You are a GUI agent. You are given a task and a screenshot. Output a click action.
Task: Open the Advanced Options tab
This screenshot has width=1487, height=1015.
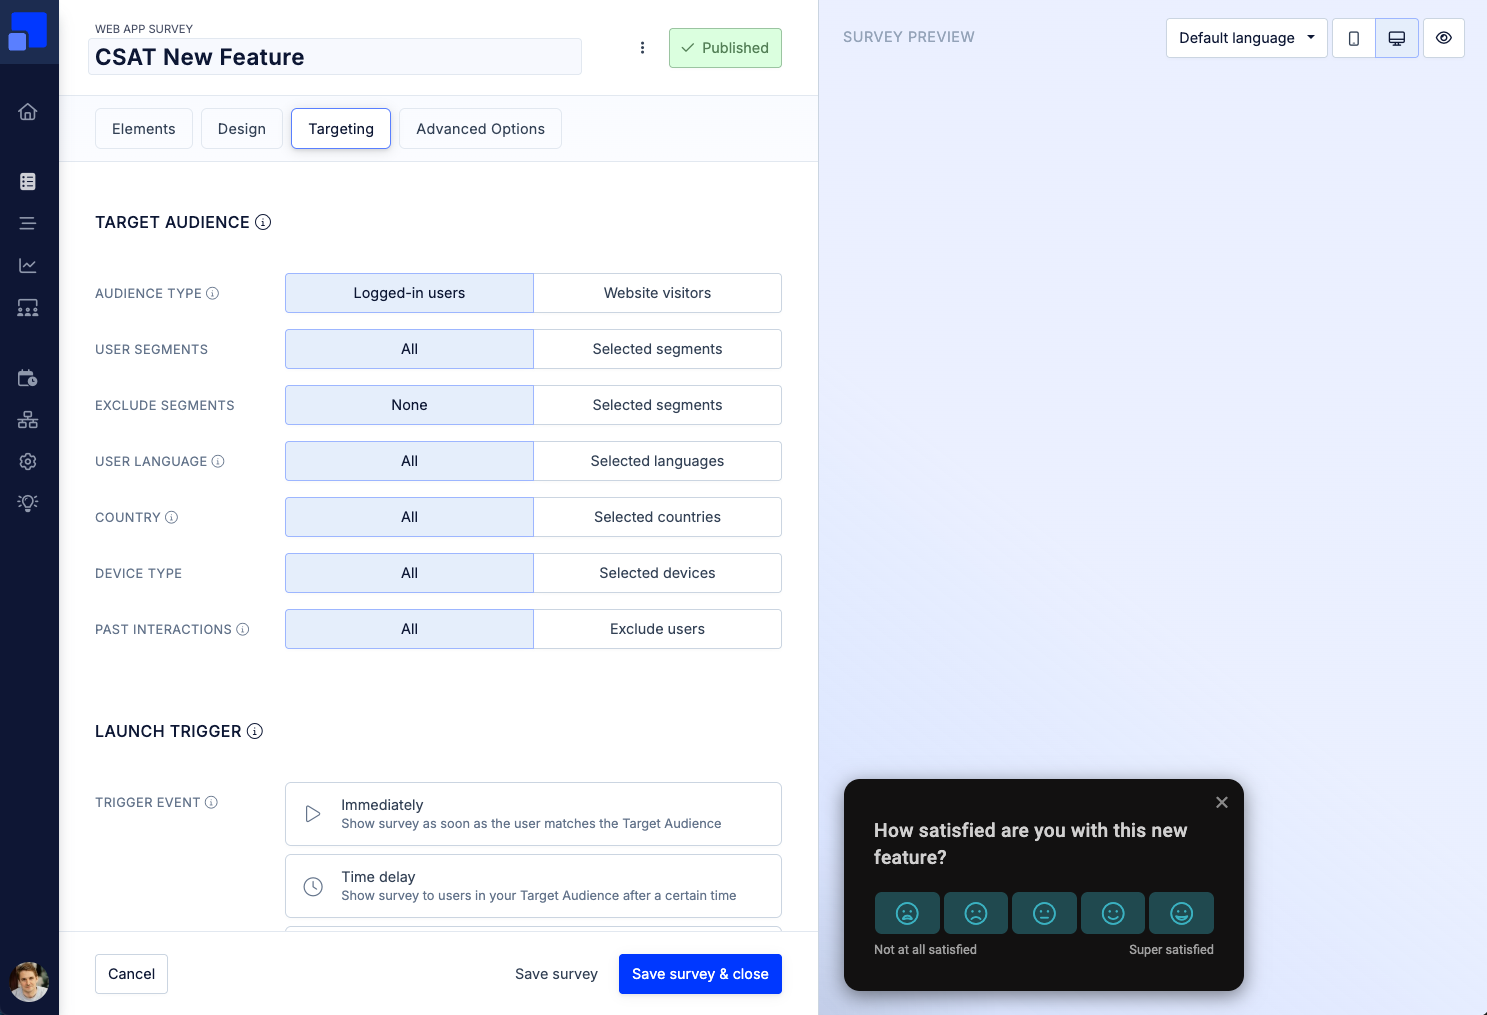click(480, 129)
